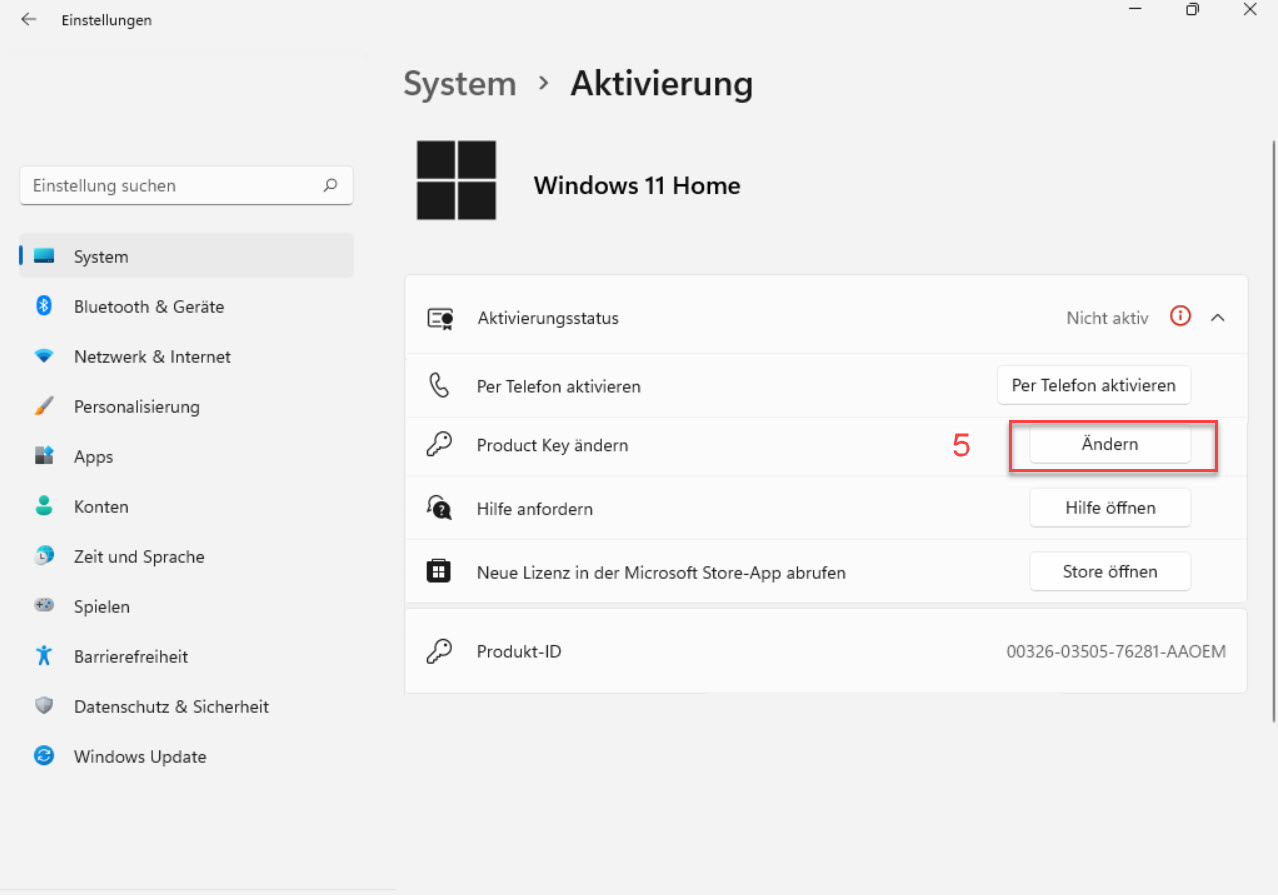Open System menu item in sidebar
Viewport: 1278px width, 895px height.
(187, 256)
